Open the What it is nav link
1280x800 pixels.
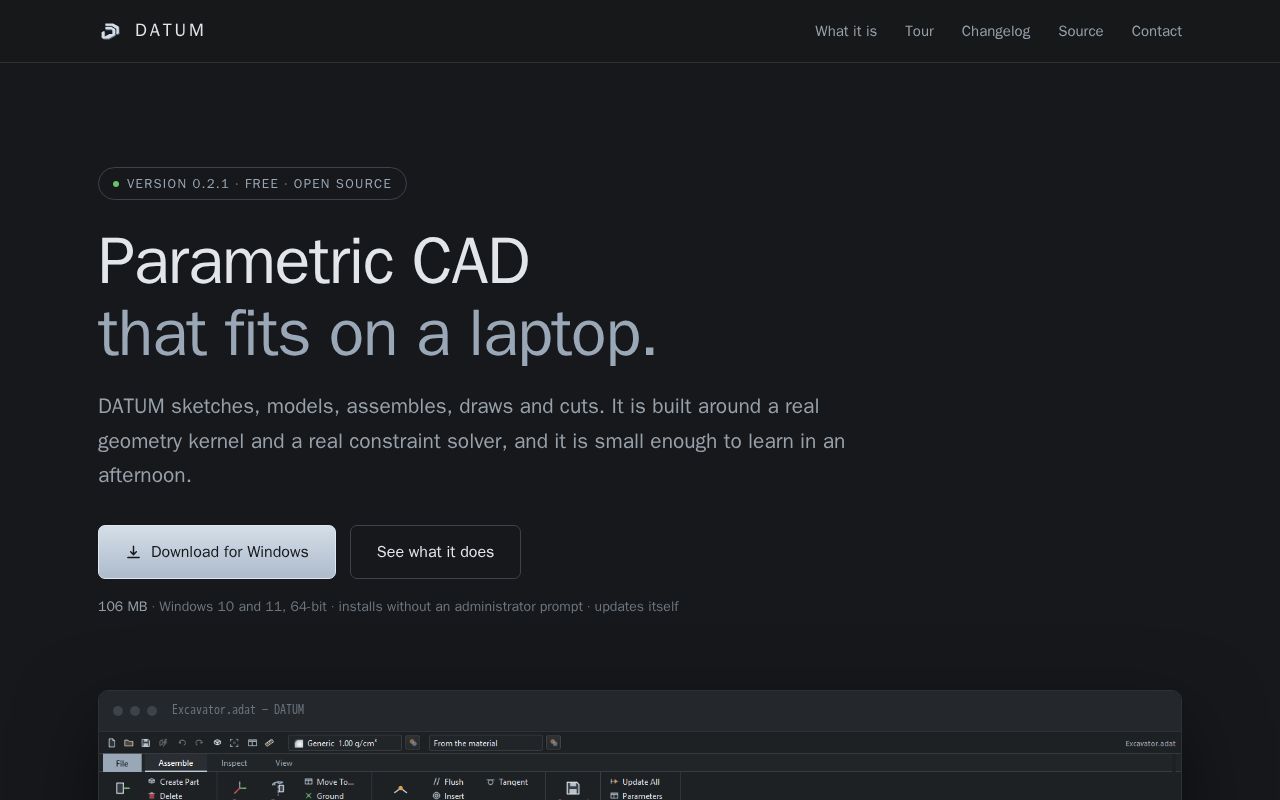(846, 31)
